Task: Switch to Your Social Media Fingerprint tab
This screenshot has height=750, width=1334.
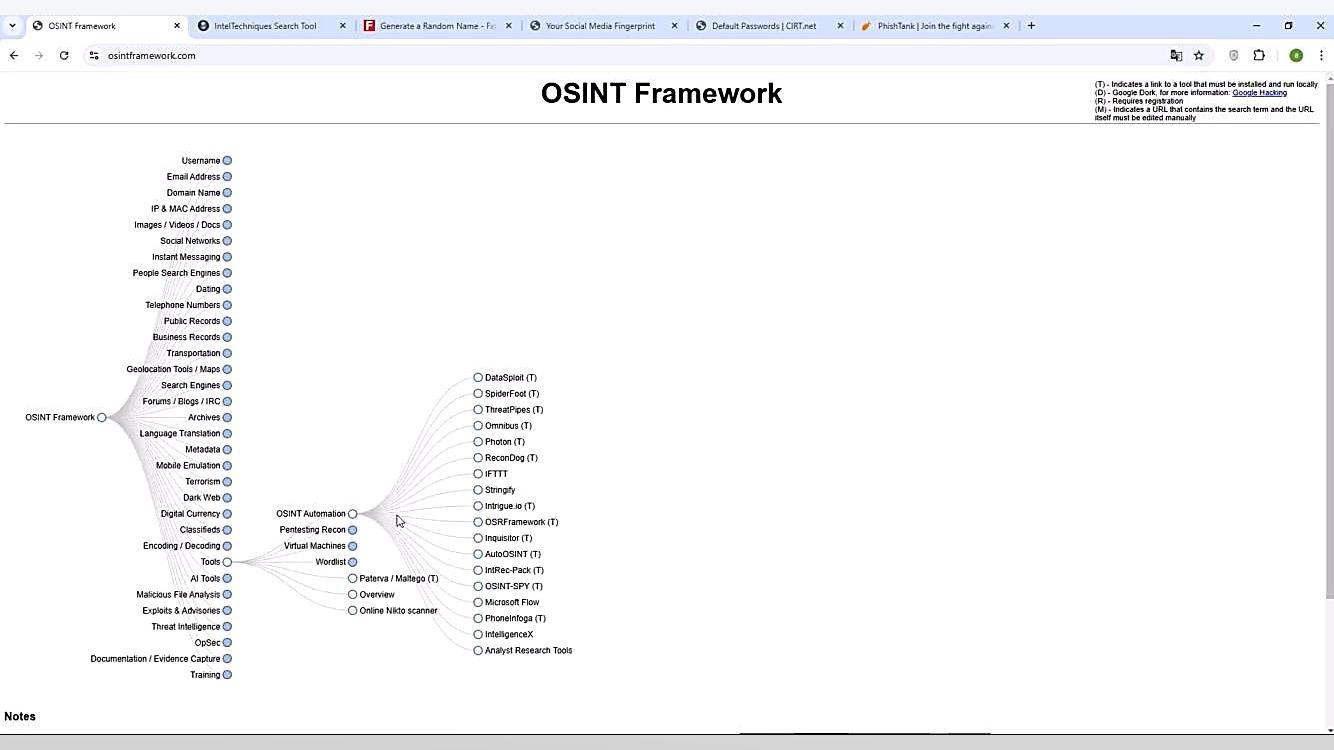Action: pos(601,26)
